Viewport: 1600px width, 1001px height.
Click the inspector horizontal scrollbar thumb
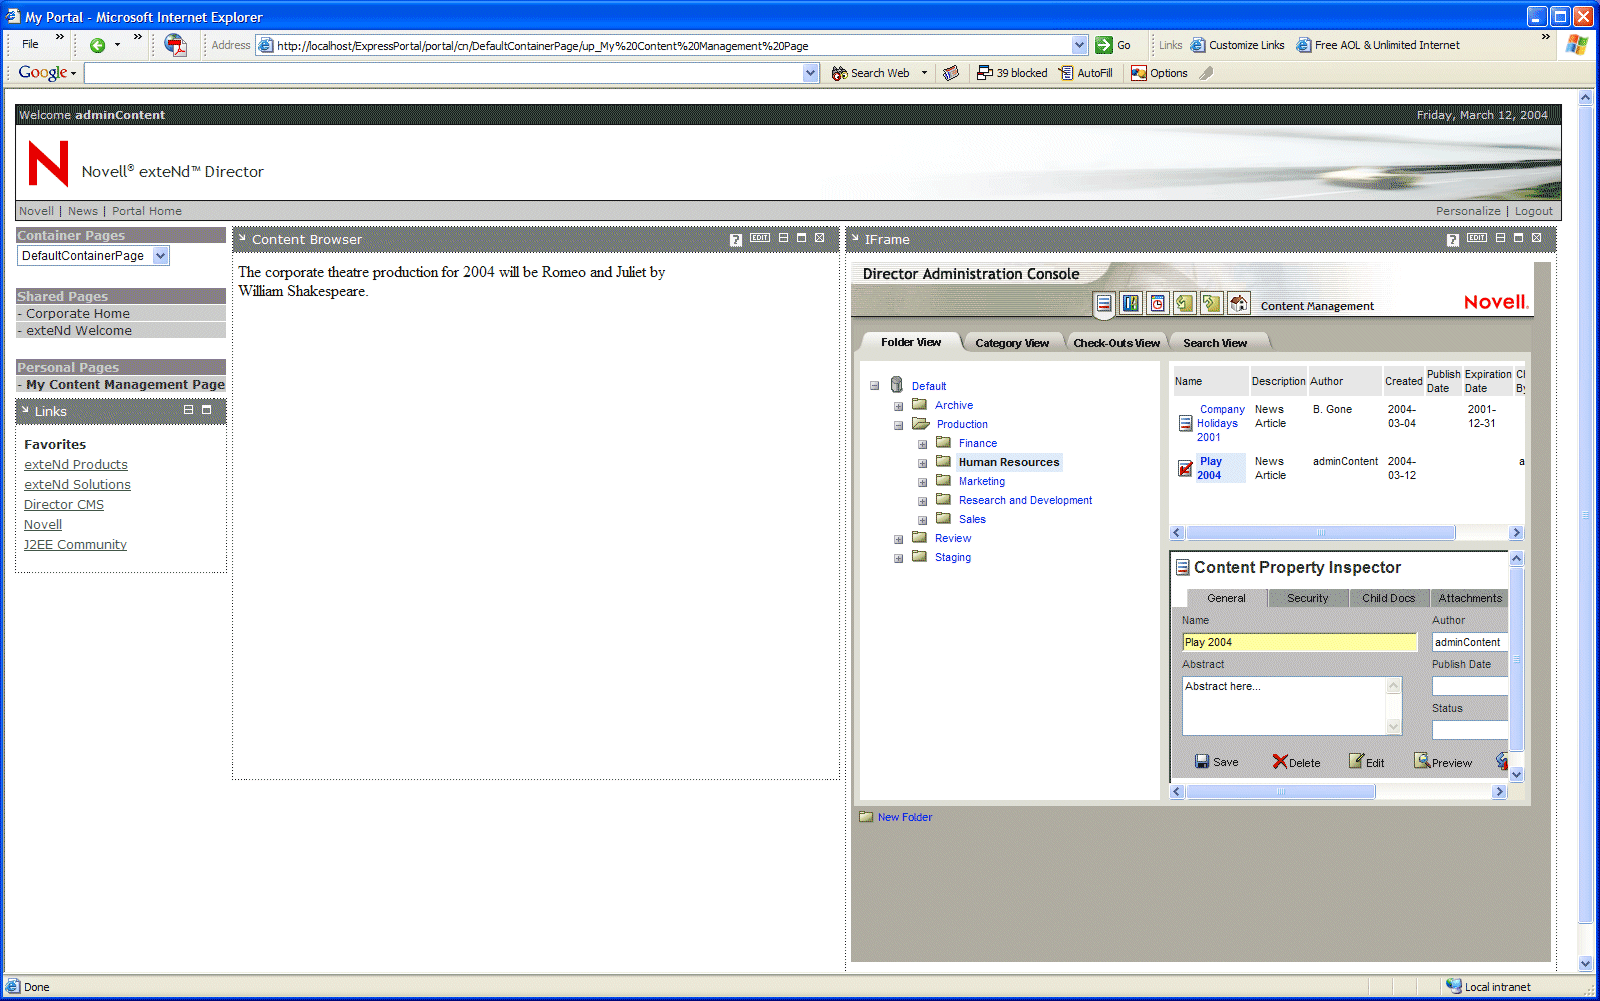click(x=1281, y=792)
